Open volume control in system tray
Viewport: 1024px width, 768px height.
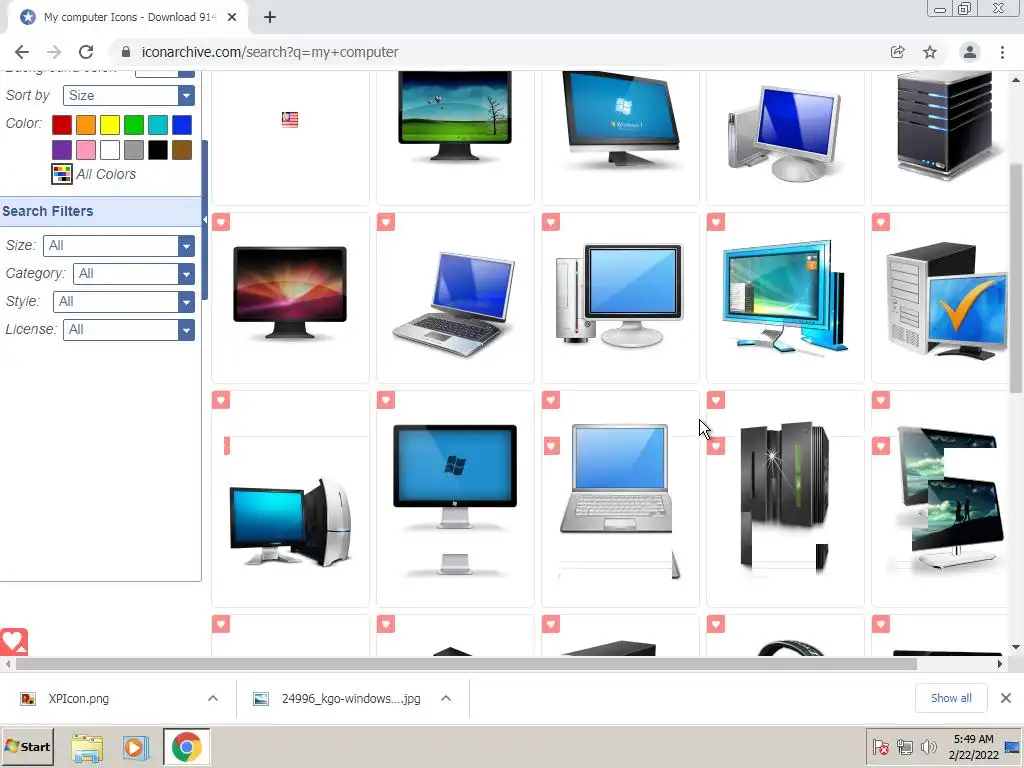coord(928,746)
